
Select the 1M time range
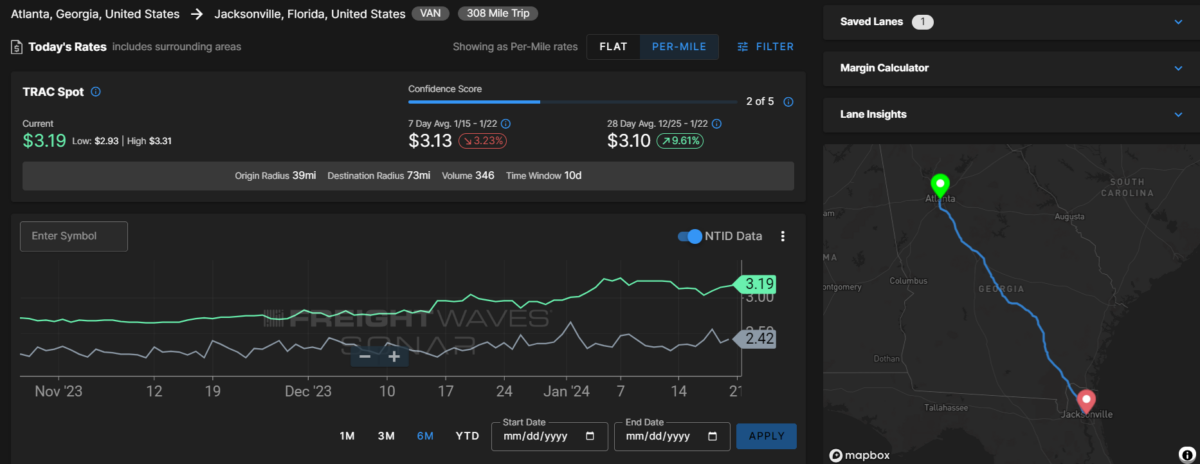click(x=347, y=436)
